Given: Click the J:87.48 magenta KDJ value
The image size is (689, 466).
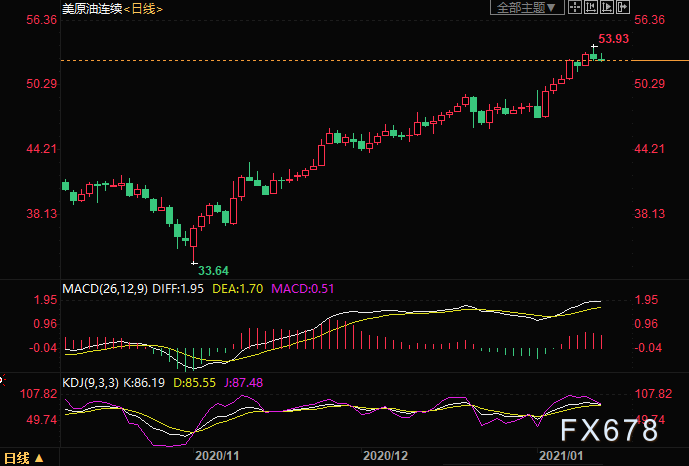Looking at the screenshot, I should [243, 383].
